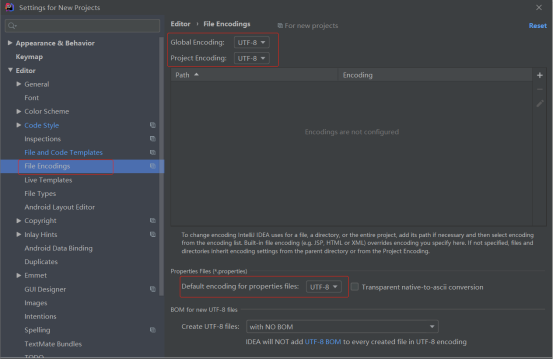This screenshot has width=554, height=360.
Task: Click project-level icon next to GUI Designer
Action: point(153,289)
